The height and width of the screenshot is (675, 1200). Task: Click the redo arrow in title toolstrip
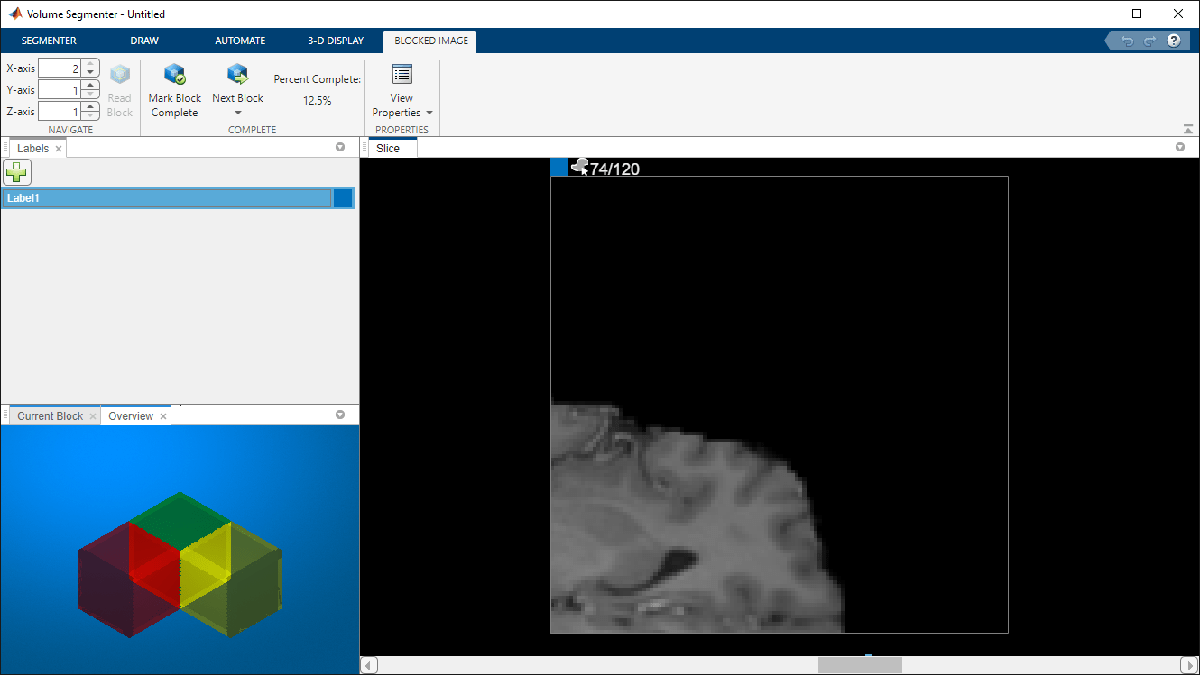[x=1149, y=41]
